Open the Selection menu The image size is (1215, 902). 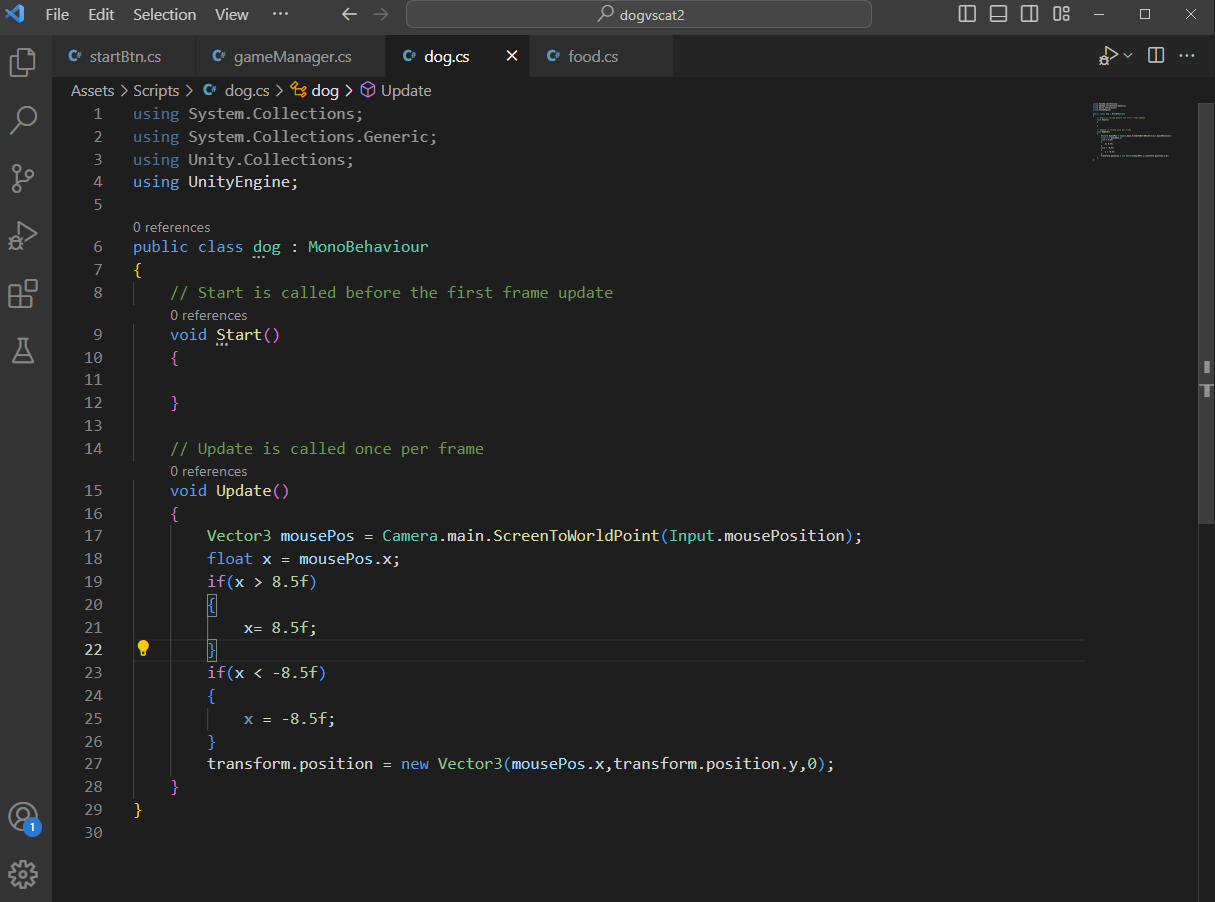coord(165,14)
